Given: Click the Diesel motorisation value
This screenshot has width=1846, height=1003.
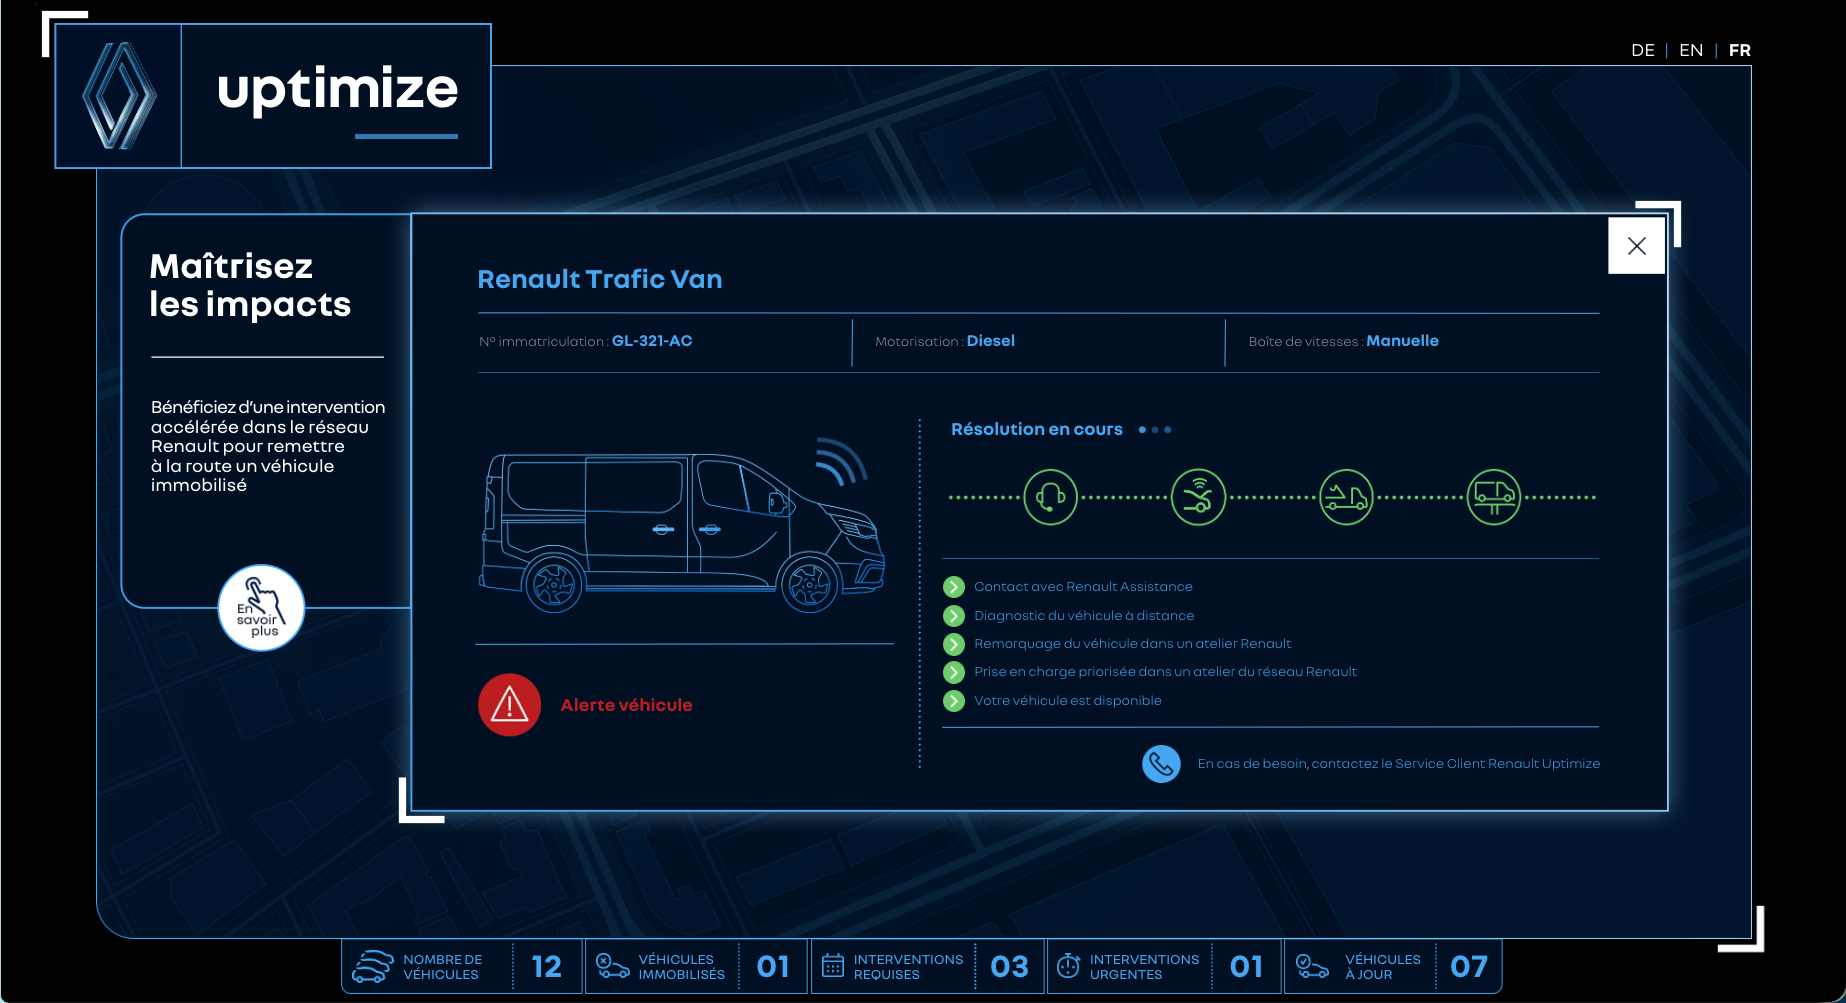Looking at the screenshot, I should [991, 341].
